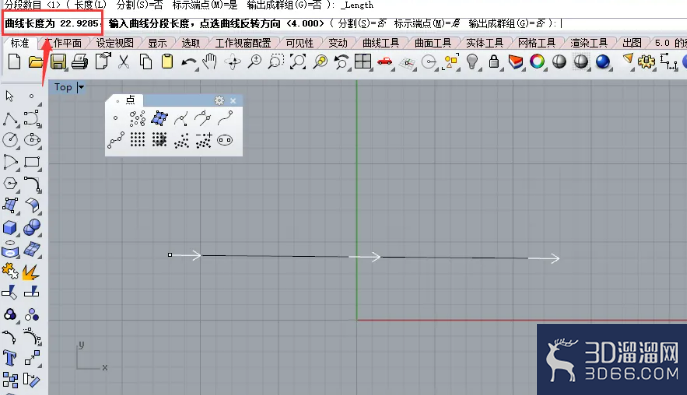Click the curve start point in viewport

tap(170, 255)
